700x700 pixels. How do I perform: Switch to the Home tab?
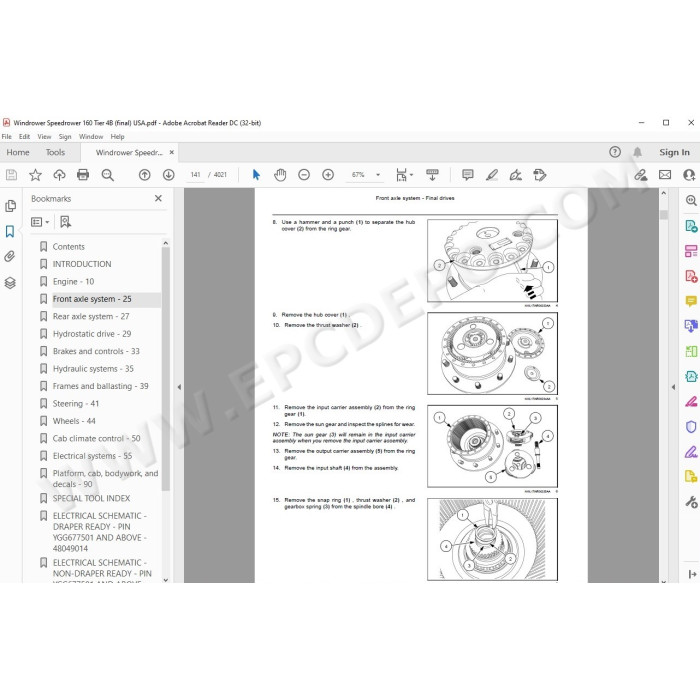coord(18,152)
